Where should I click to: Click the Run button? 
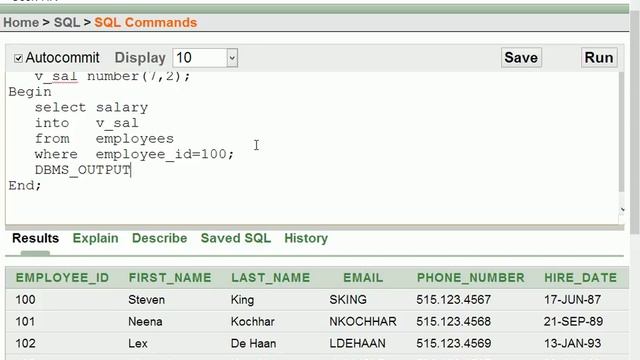[x=599, y=58]
